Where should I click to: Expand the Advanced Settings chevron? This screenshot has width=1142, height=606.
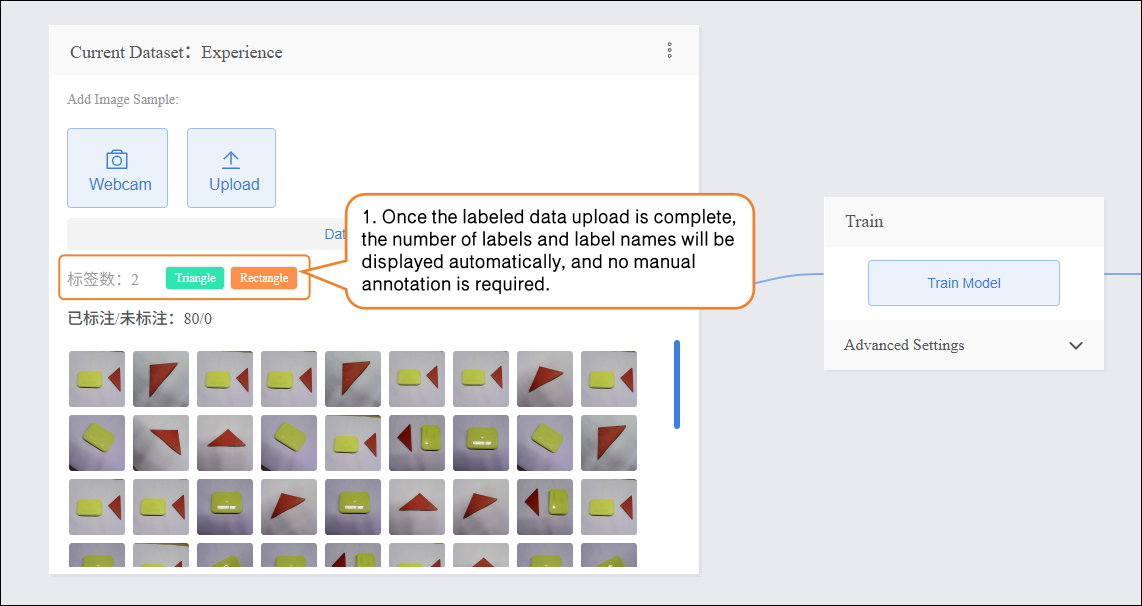pos(1075,346)
